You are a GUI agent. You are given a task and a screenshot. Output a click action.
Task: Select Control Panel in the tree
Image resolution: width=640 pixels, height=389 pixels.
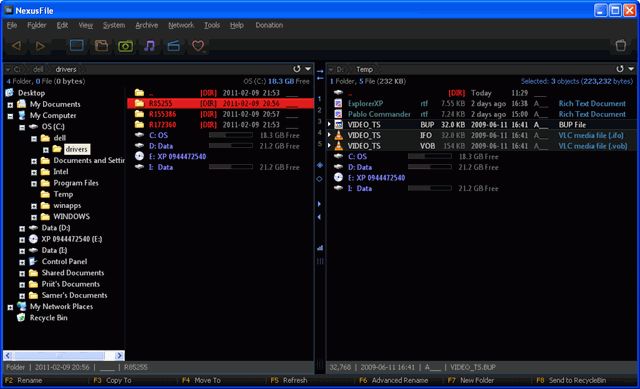pyautogui.click(x=64, y=262)
